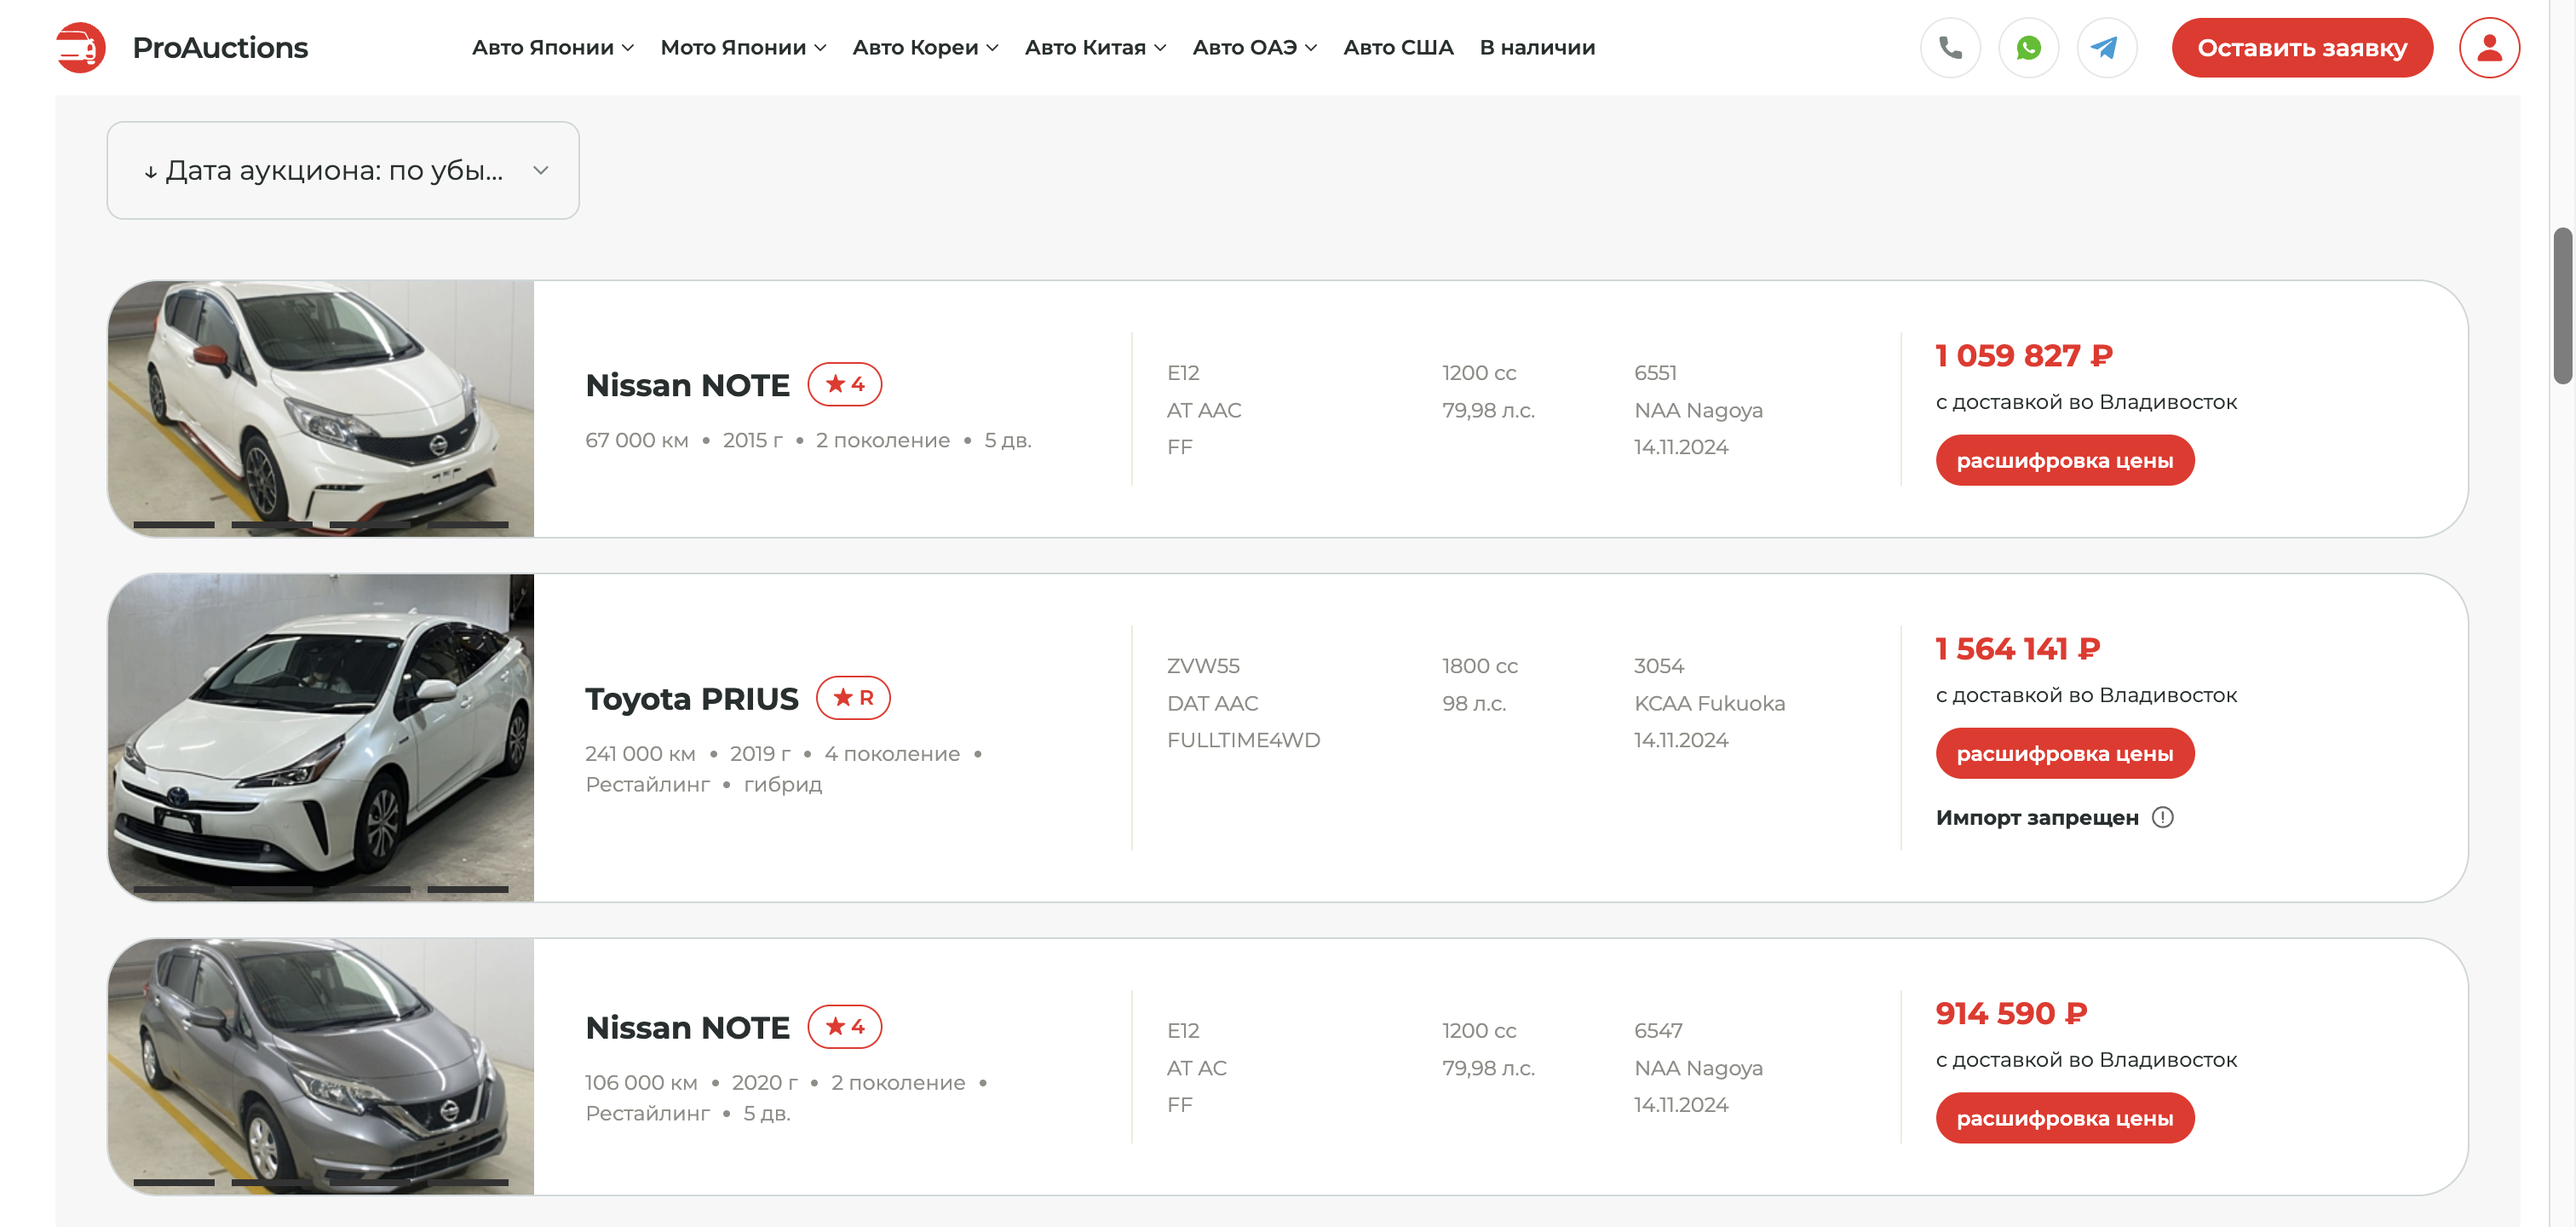Image resolution: width=2576 pixels, height=1227 pixels.
Task: Click the Оставить заявку button
Action: coord(2302,47)
